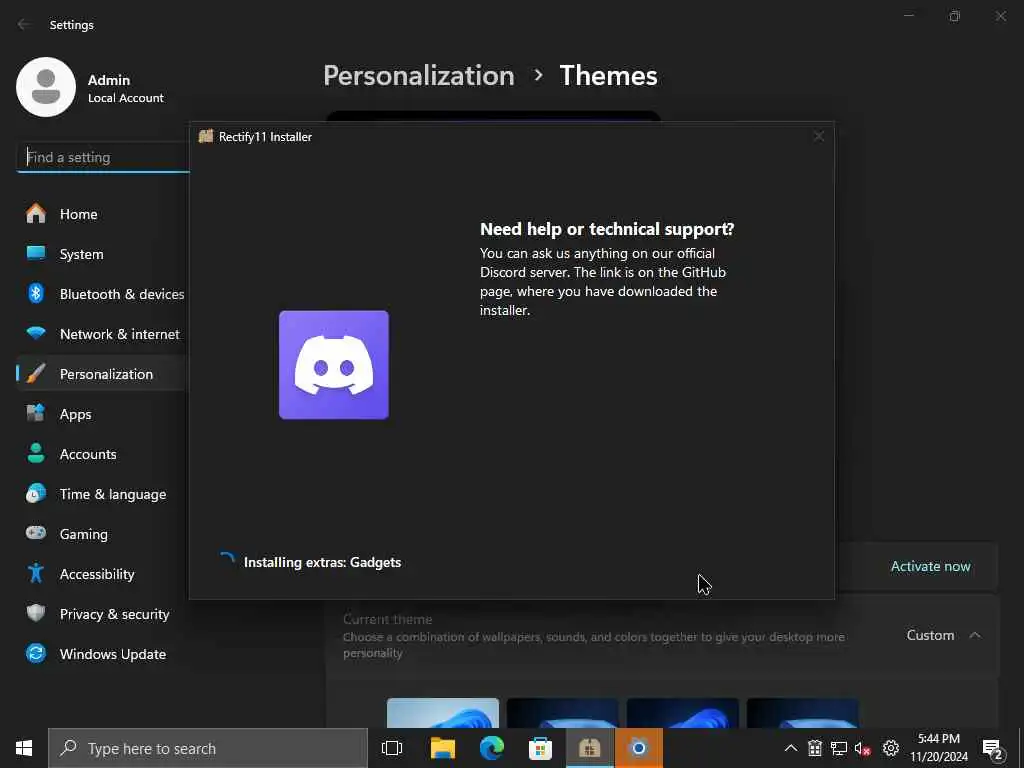
Task: Open Task View from taskbar
Action: pyautogui.click(x=392, y=748)
